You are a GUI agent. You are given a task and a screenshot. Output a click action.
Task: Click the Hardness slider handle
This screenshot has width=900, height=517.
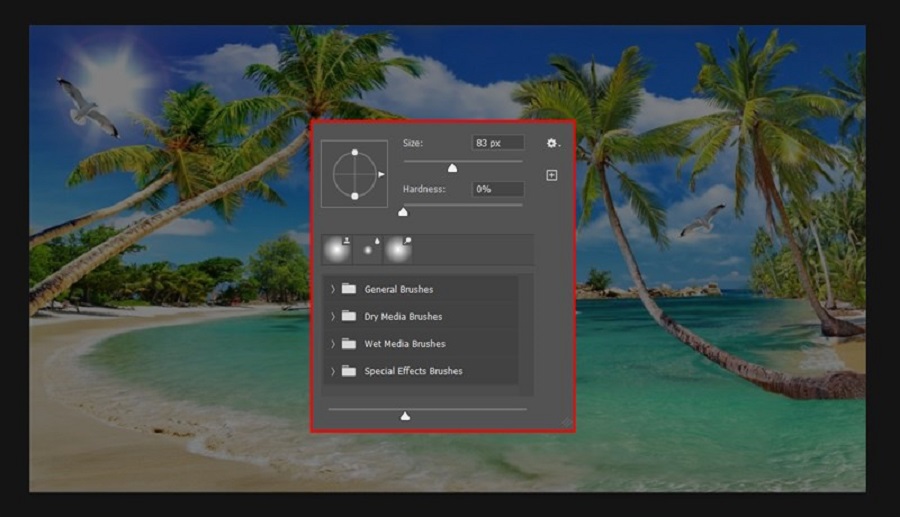tap(403, 211)
